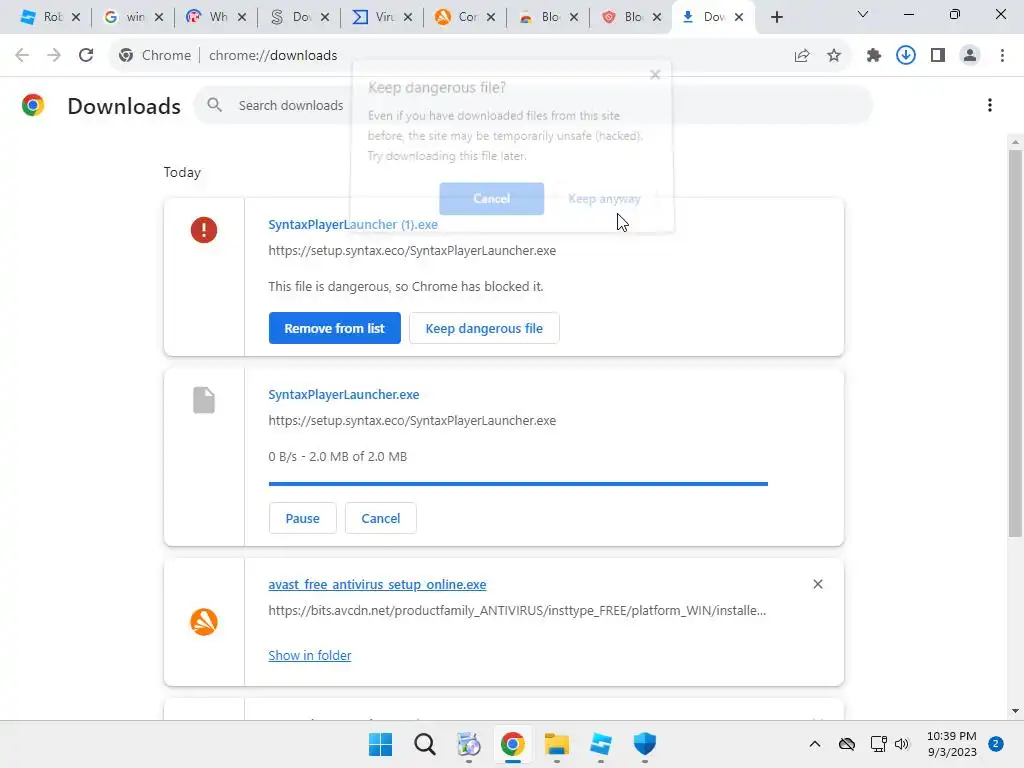Click the search magnifier in Search downloads
This screenshot has width=1024, height=768.
tap(214, 104)
